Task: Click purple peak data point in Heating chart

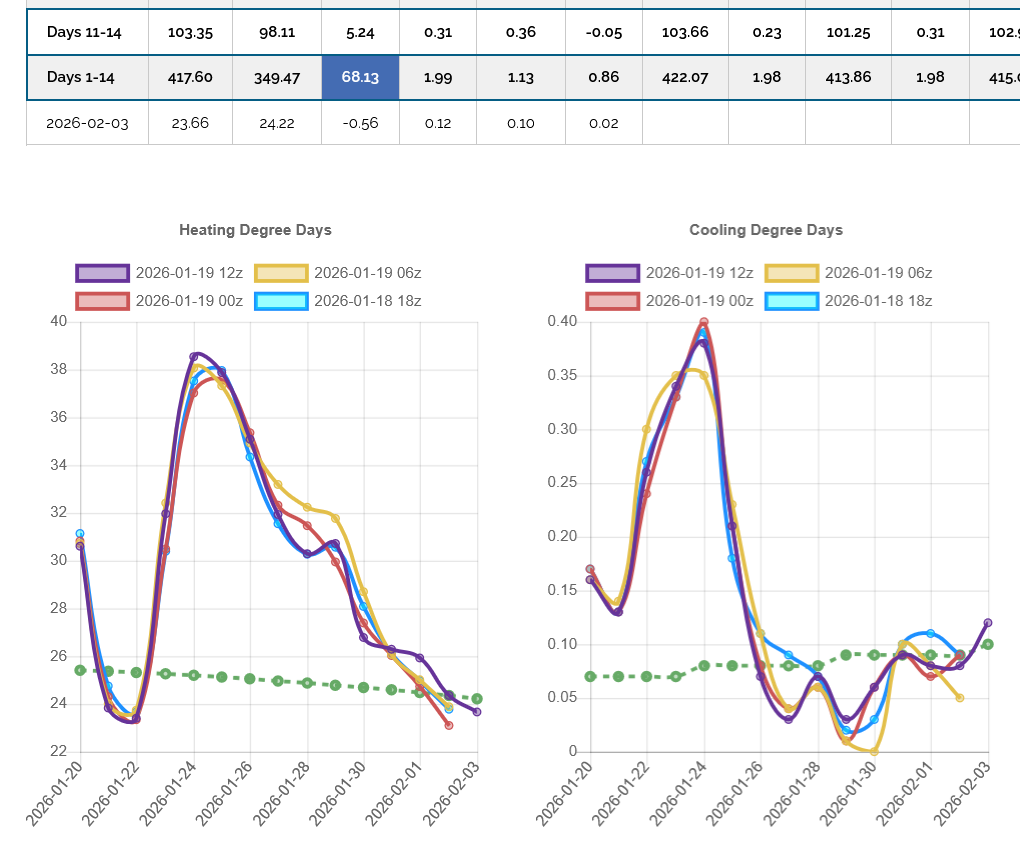Action: (194, 356)
